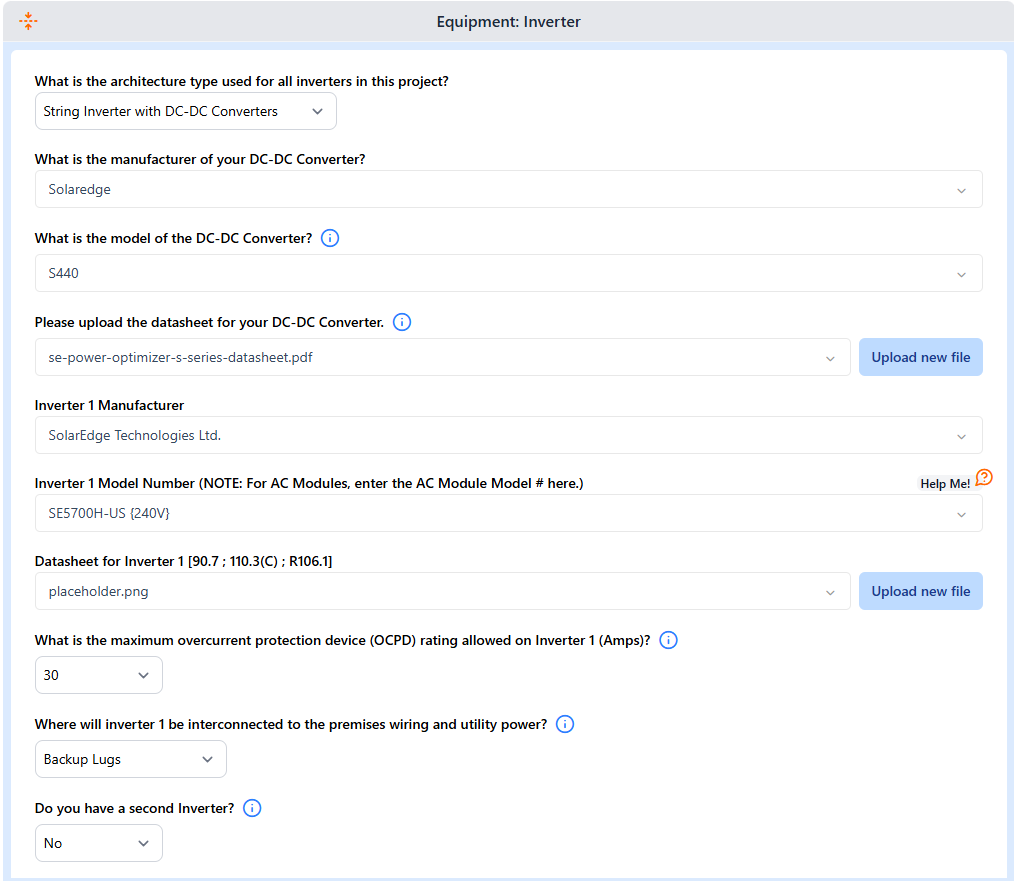Click the Help Me! label
1014x881 pixels.
[x=945, y=484]
